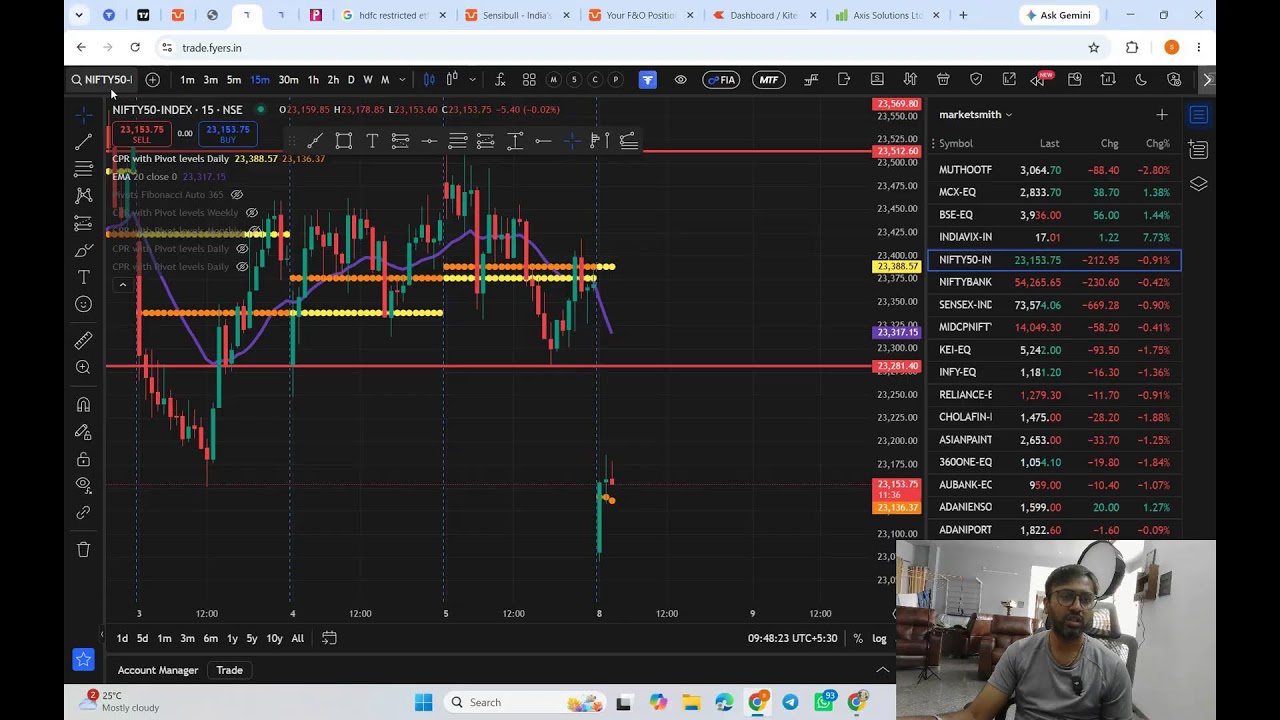Click the add/compare symbol plus icon
The image size is (1280, 720).
152,80
